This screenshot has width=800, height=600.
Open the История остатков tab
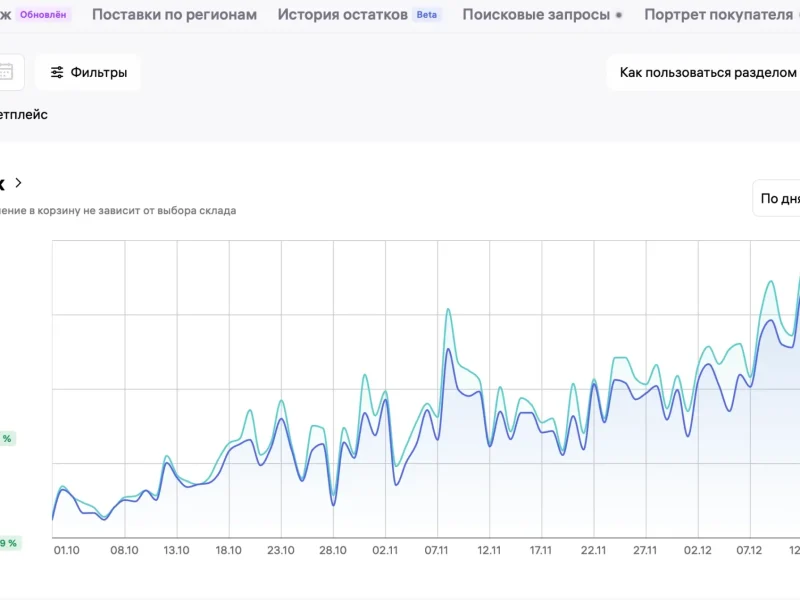click(342, 15)
